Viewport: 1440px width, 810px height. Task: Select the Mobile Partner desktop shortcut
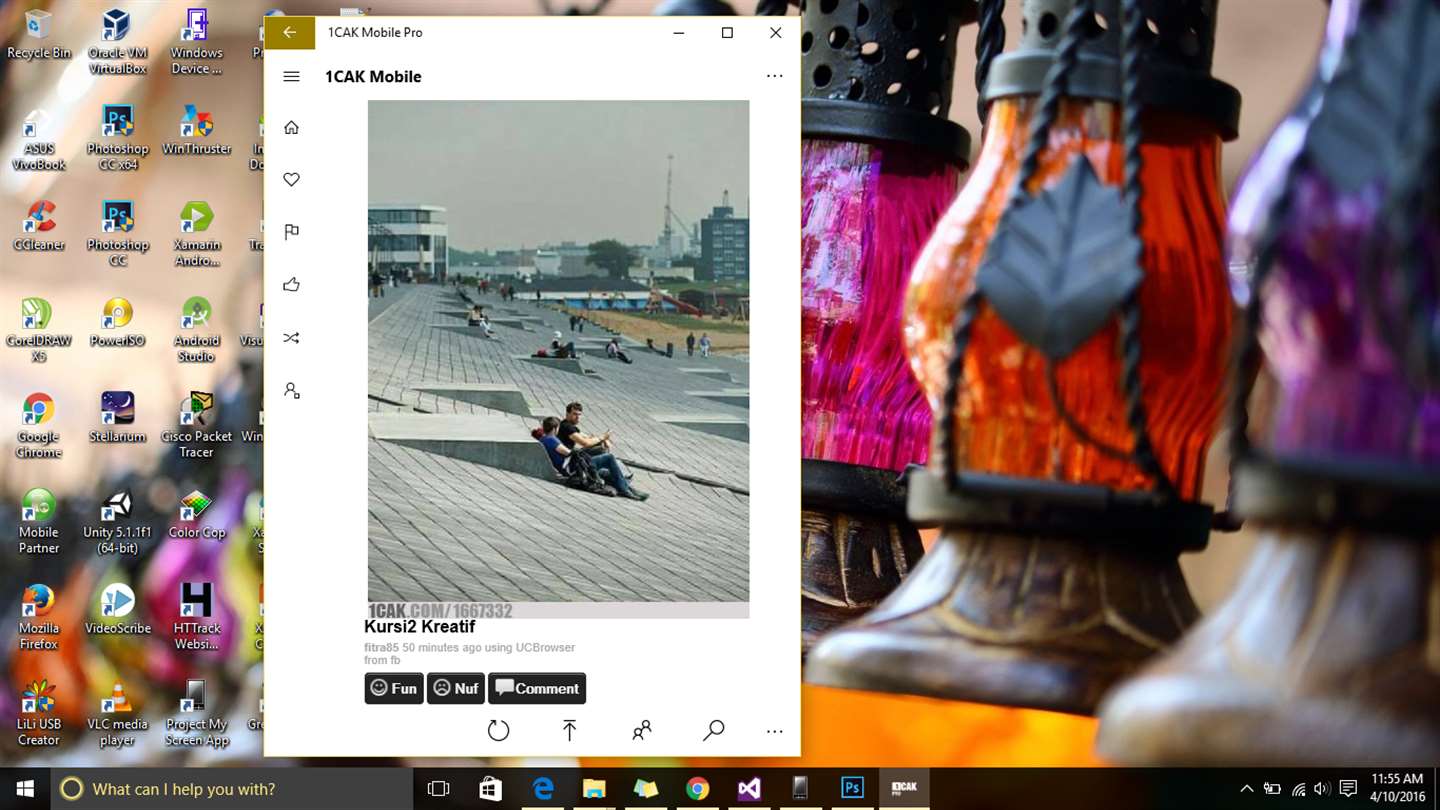click(39, 522)
